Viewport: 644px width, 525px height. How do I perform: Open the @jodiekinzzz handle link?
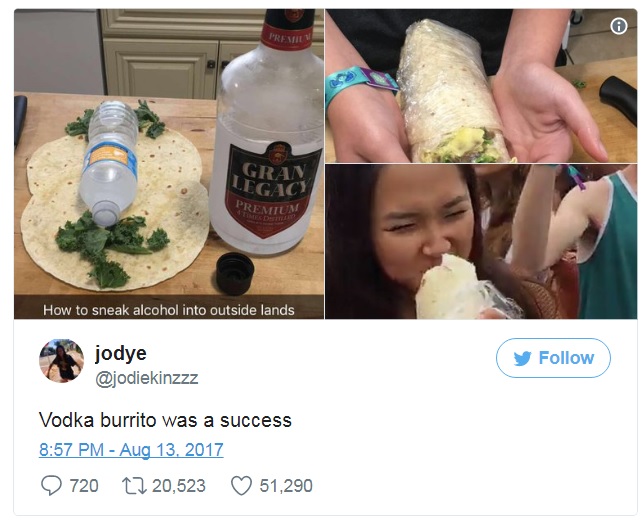click(147, 378)
